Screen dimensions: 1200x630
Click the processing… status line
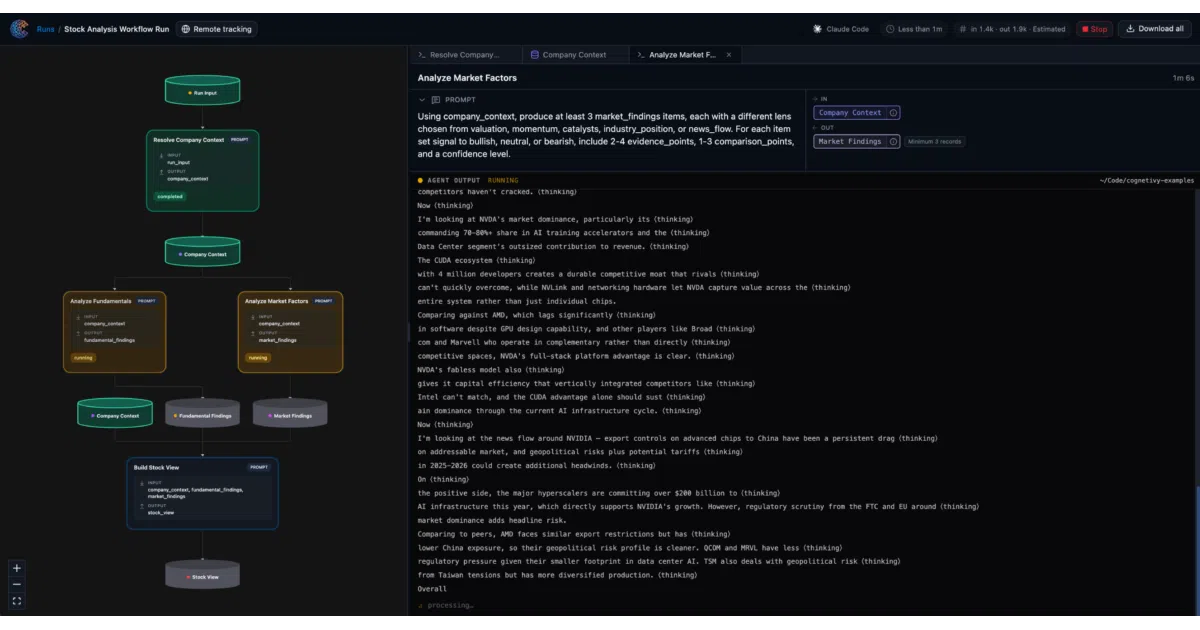446,605
